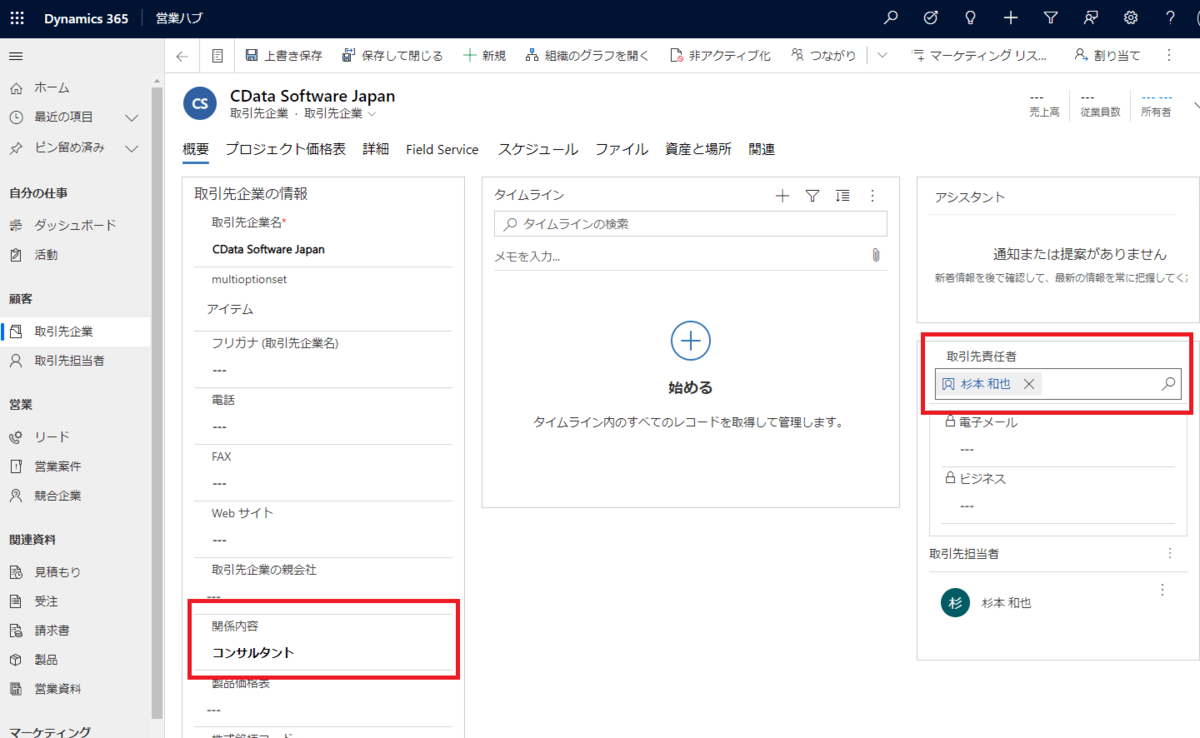This screenshot has width=1200, height=738.
Task: Open the 関係内容 コンサルタント field
Action: pyautogui.click(x=253, y=653)
